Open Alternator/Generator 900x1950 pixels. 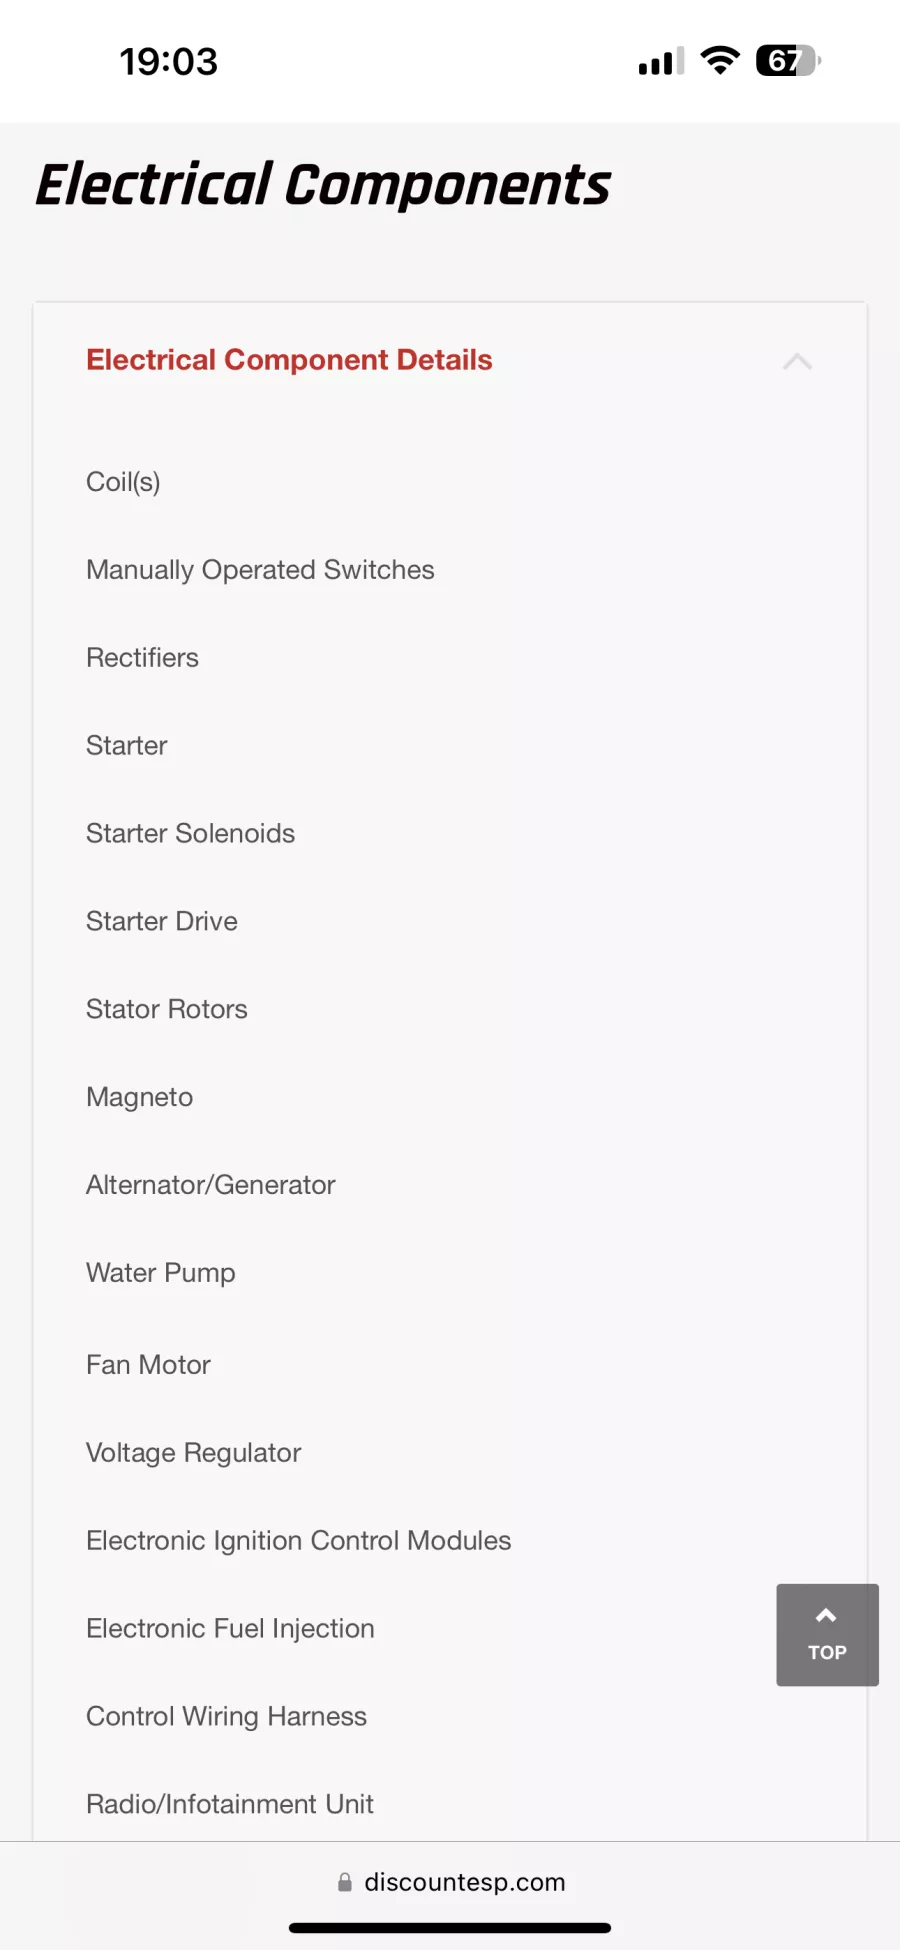click(x=210, y=1185)
